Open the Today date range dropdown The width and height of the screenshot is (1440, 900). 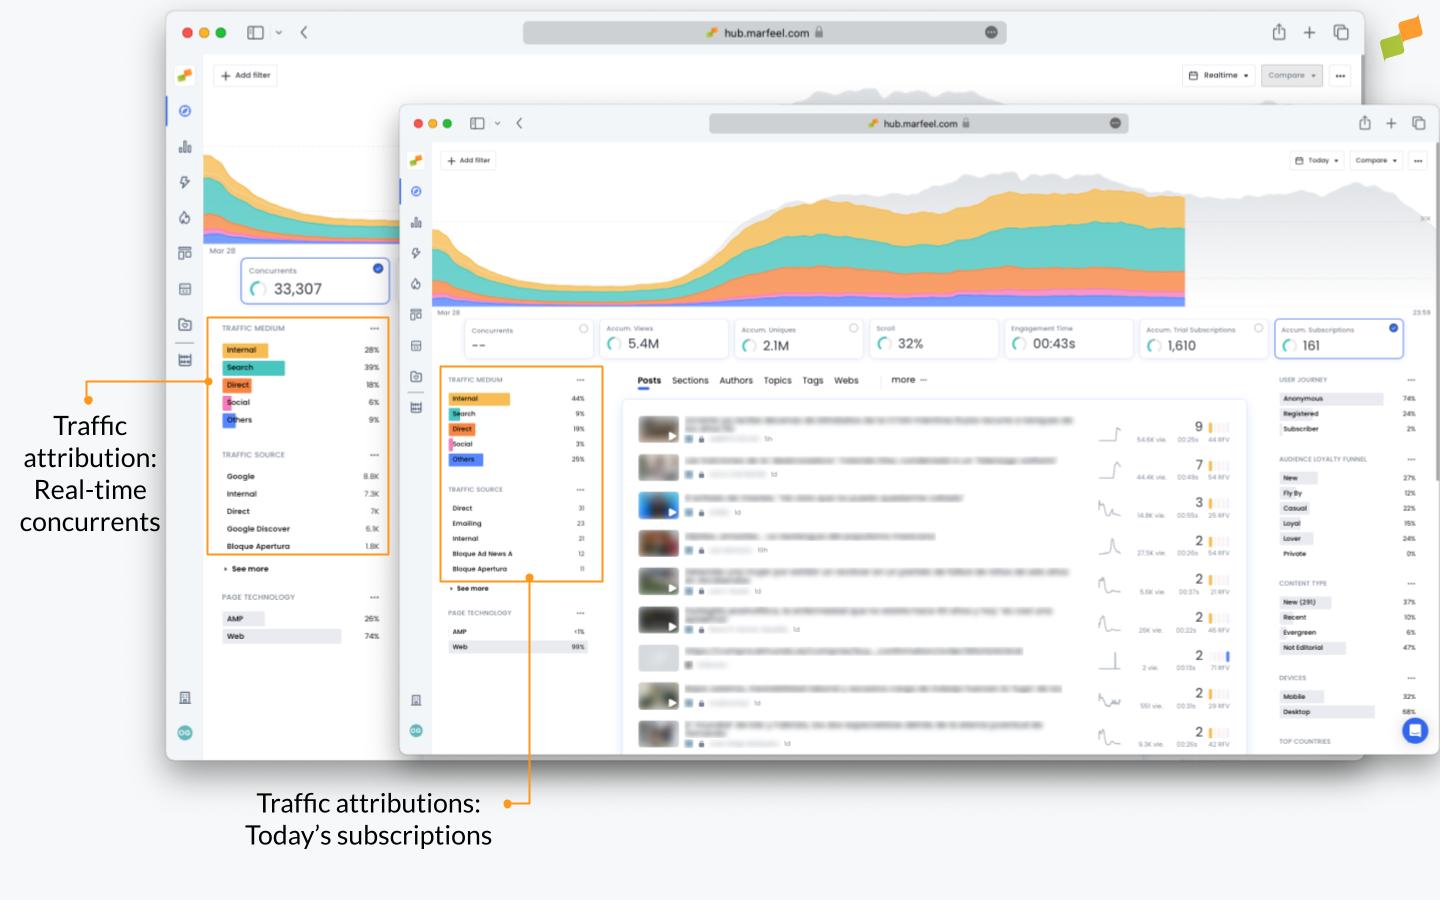point(1317,160)
